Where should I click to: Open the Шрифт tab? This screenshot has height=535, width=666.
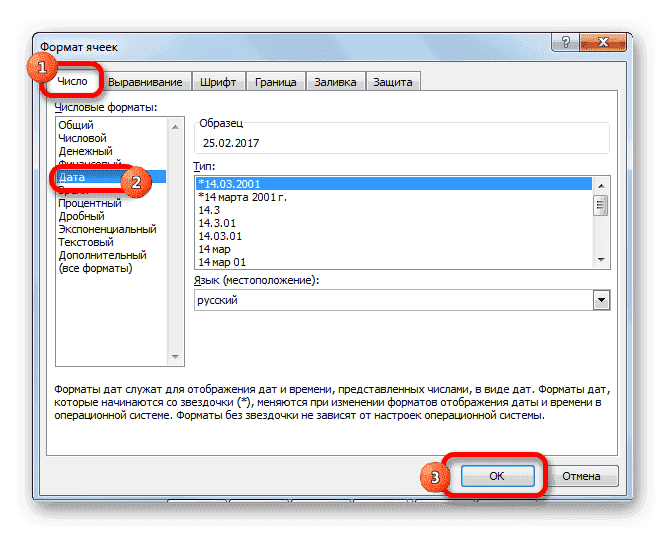coord(218,82)
